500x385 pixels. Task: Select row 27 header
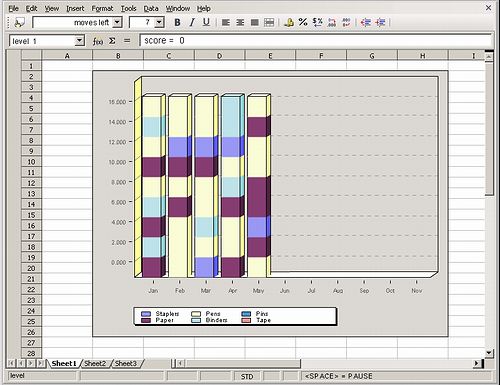[x=31, y=343]
